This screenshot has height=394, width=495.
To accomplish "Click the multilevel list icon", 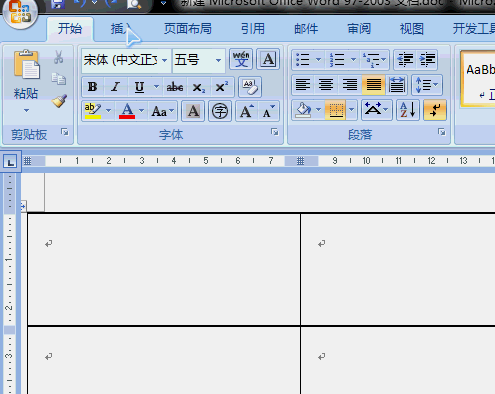I will click(371, 60).
